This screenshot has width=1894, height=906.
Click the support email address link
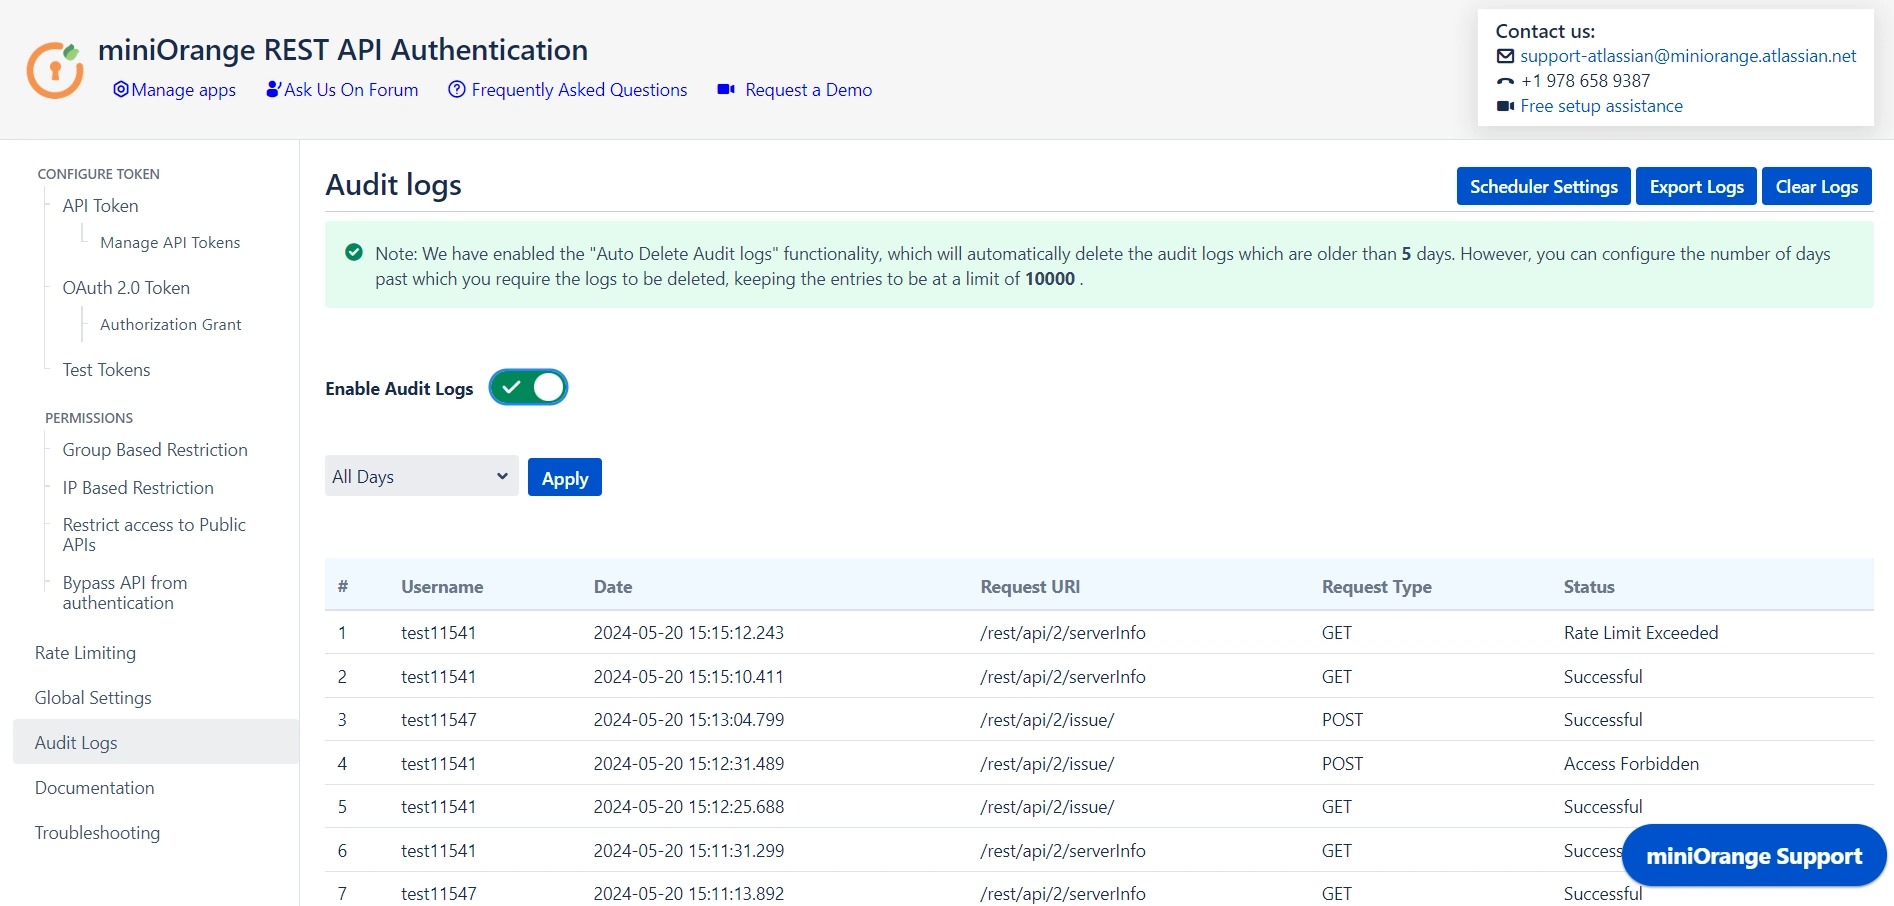point(1688,56)
